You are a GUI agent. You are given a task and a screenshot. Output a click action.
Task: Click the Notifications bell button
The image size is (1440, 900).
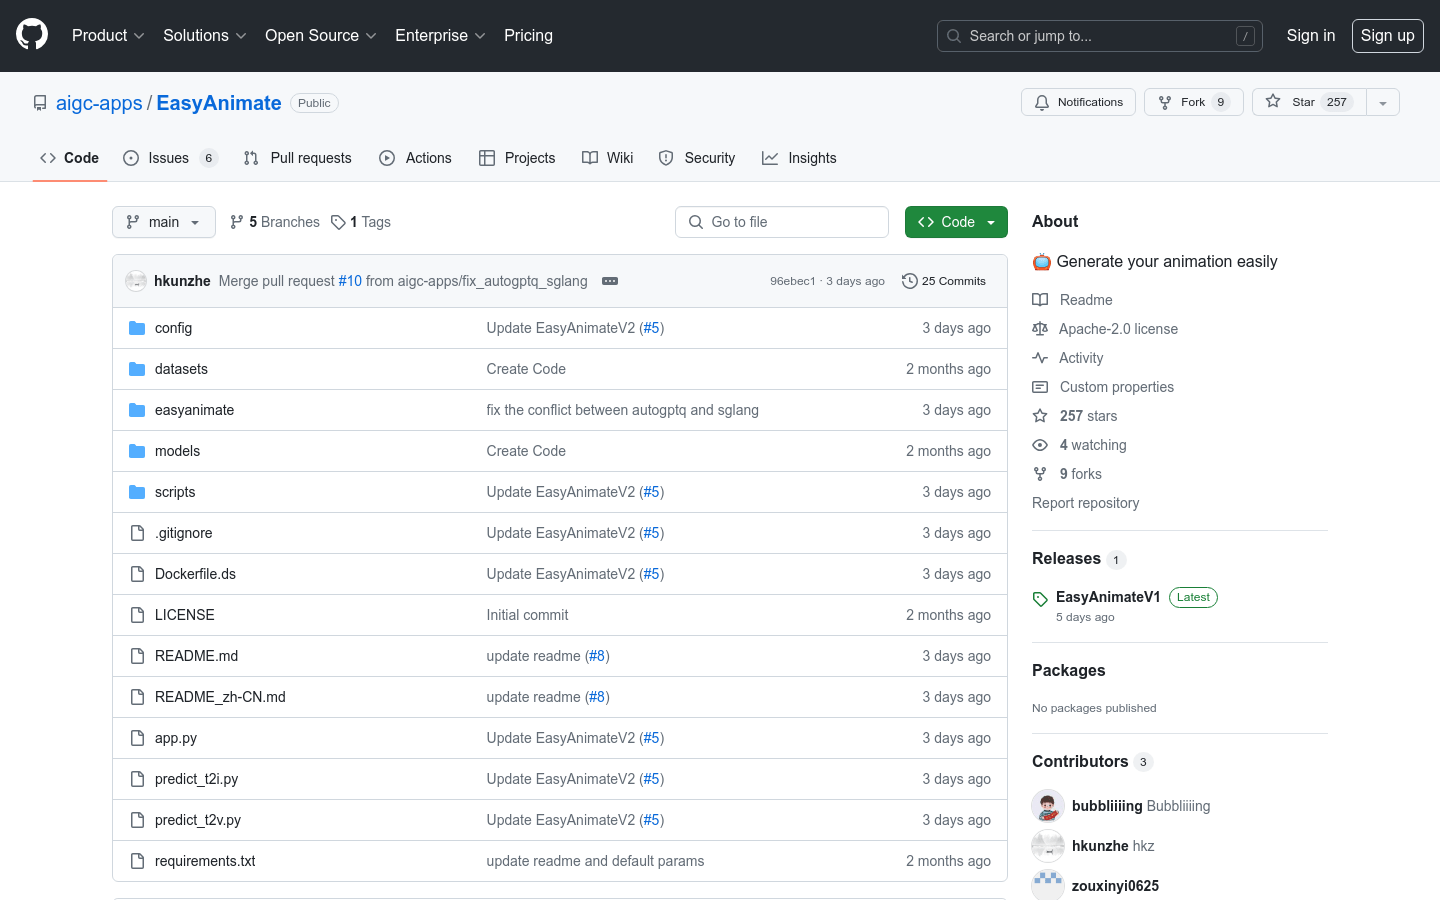pos(1078,102)
